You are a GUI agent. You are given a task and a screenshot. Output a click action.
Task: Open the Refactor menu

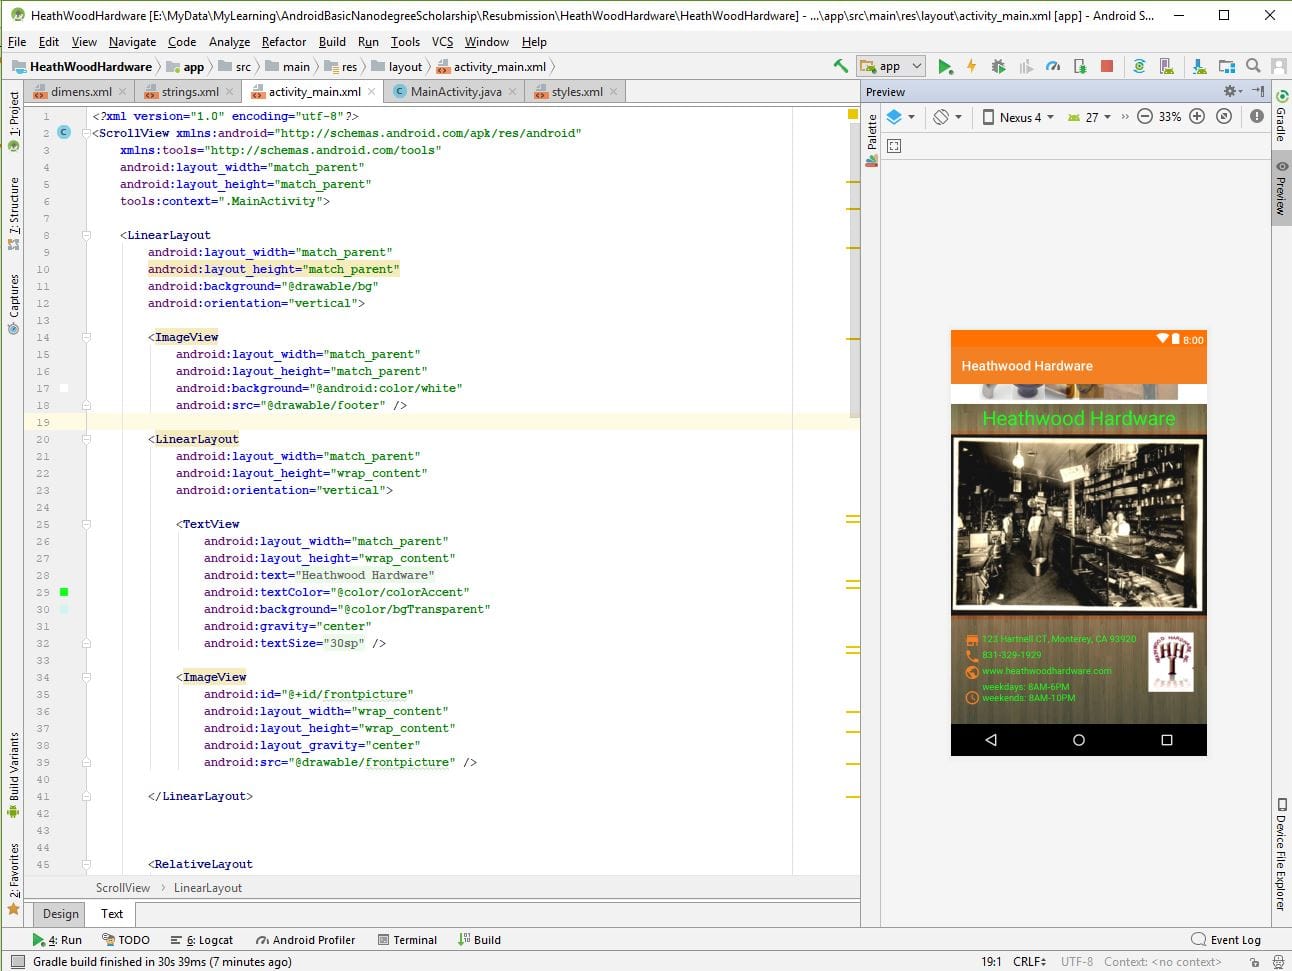pos(284,41)
